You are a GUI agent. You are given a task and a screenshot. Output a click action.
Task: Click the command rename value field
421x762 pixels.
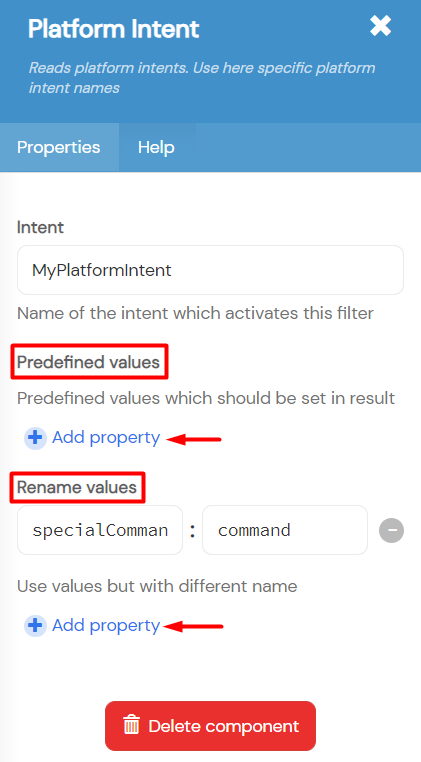(x=285, y=530)
